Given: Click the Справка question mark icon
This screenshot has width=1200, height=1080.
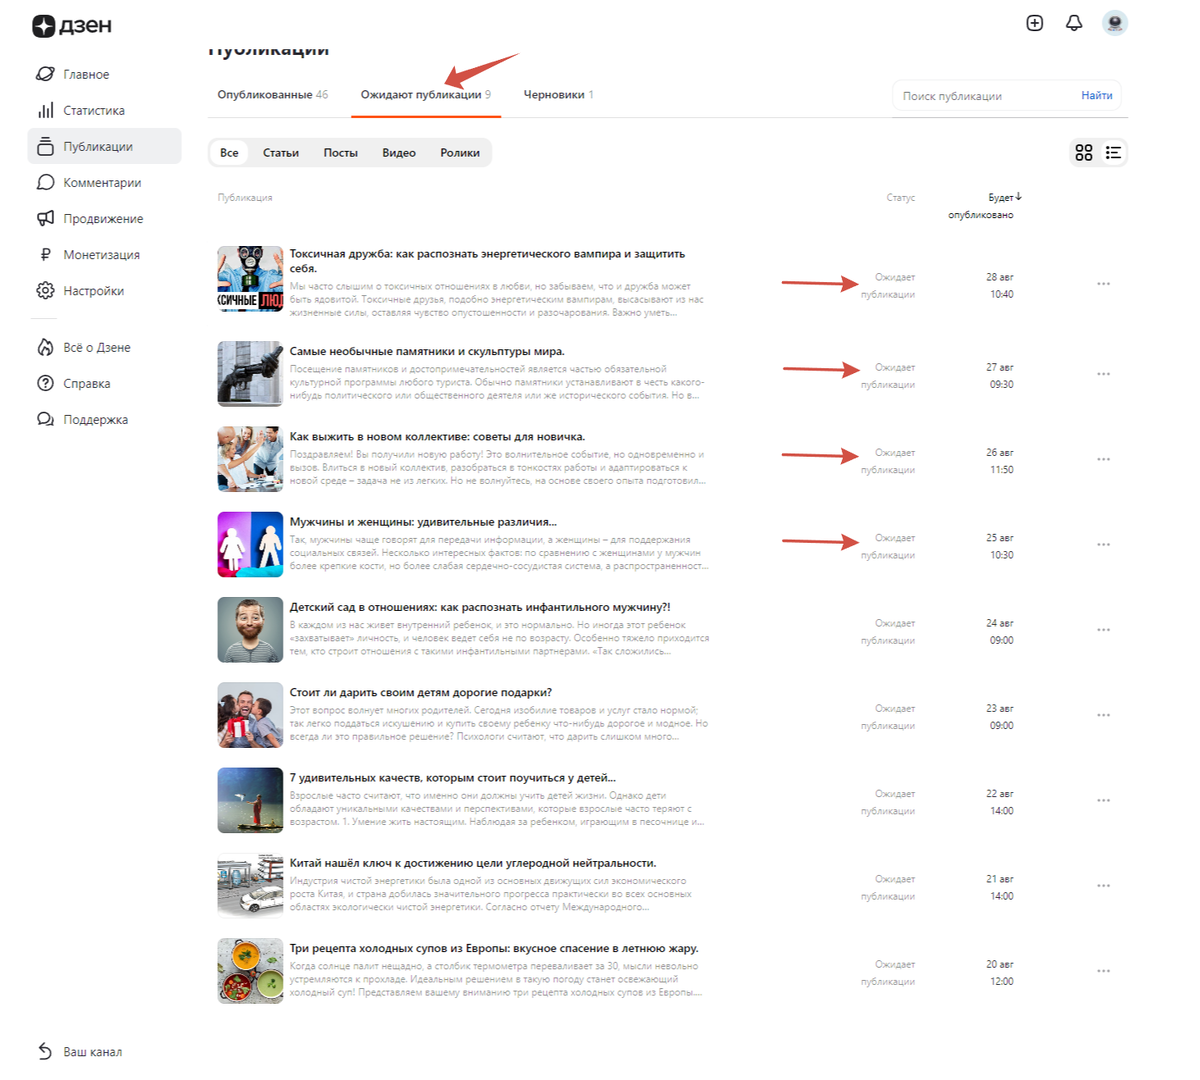Looking at the screenshot, I should 45,383.
